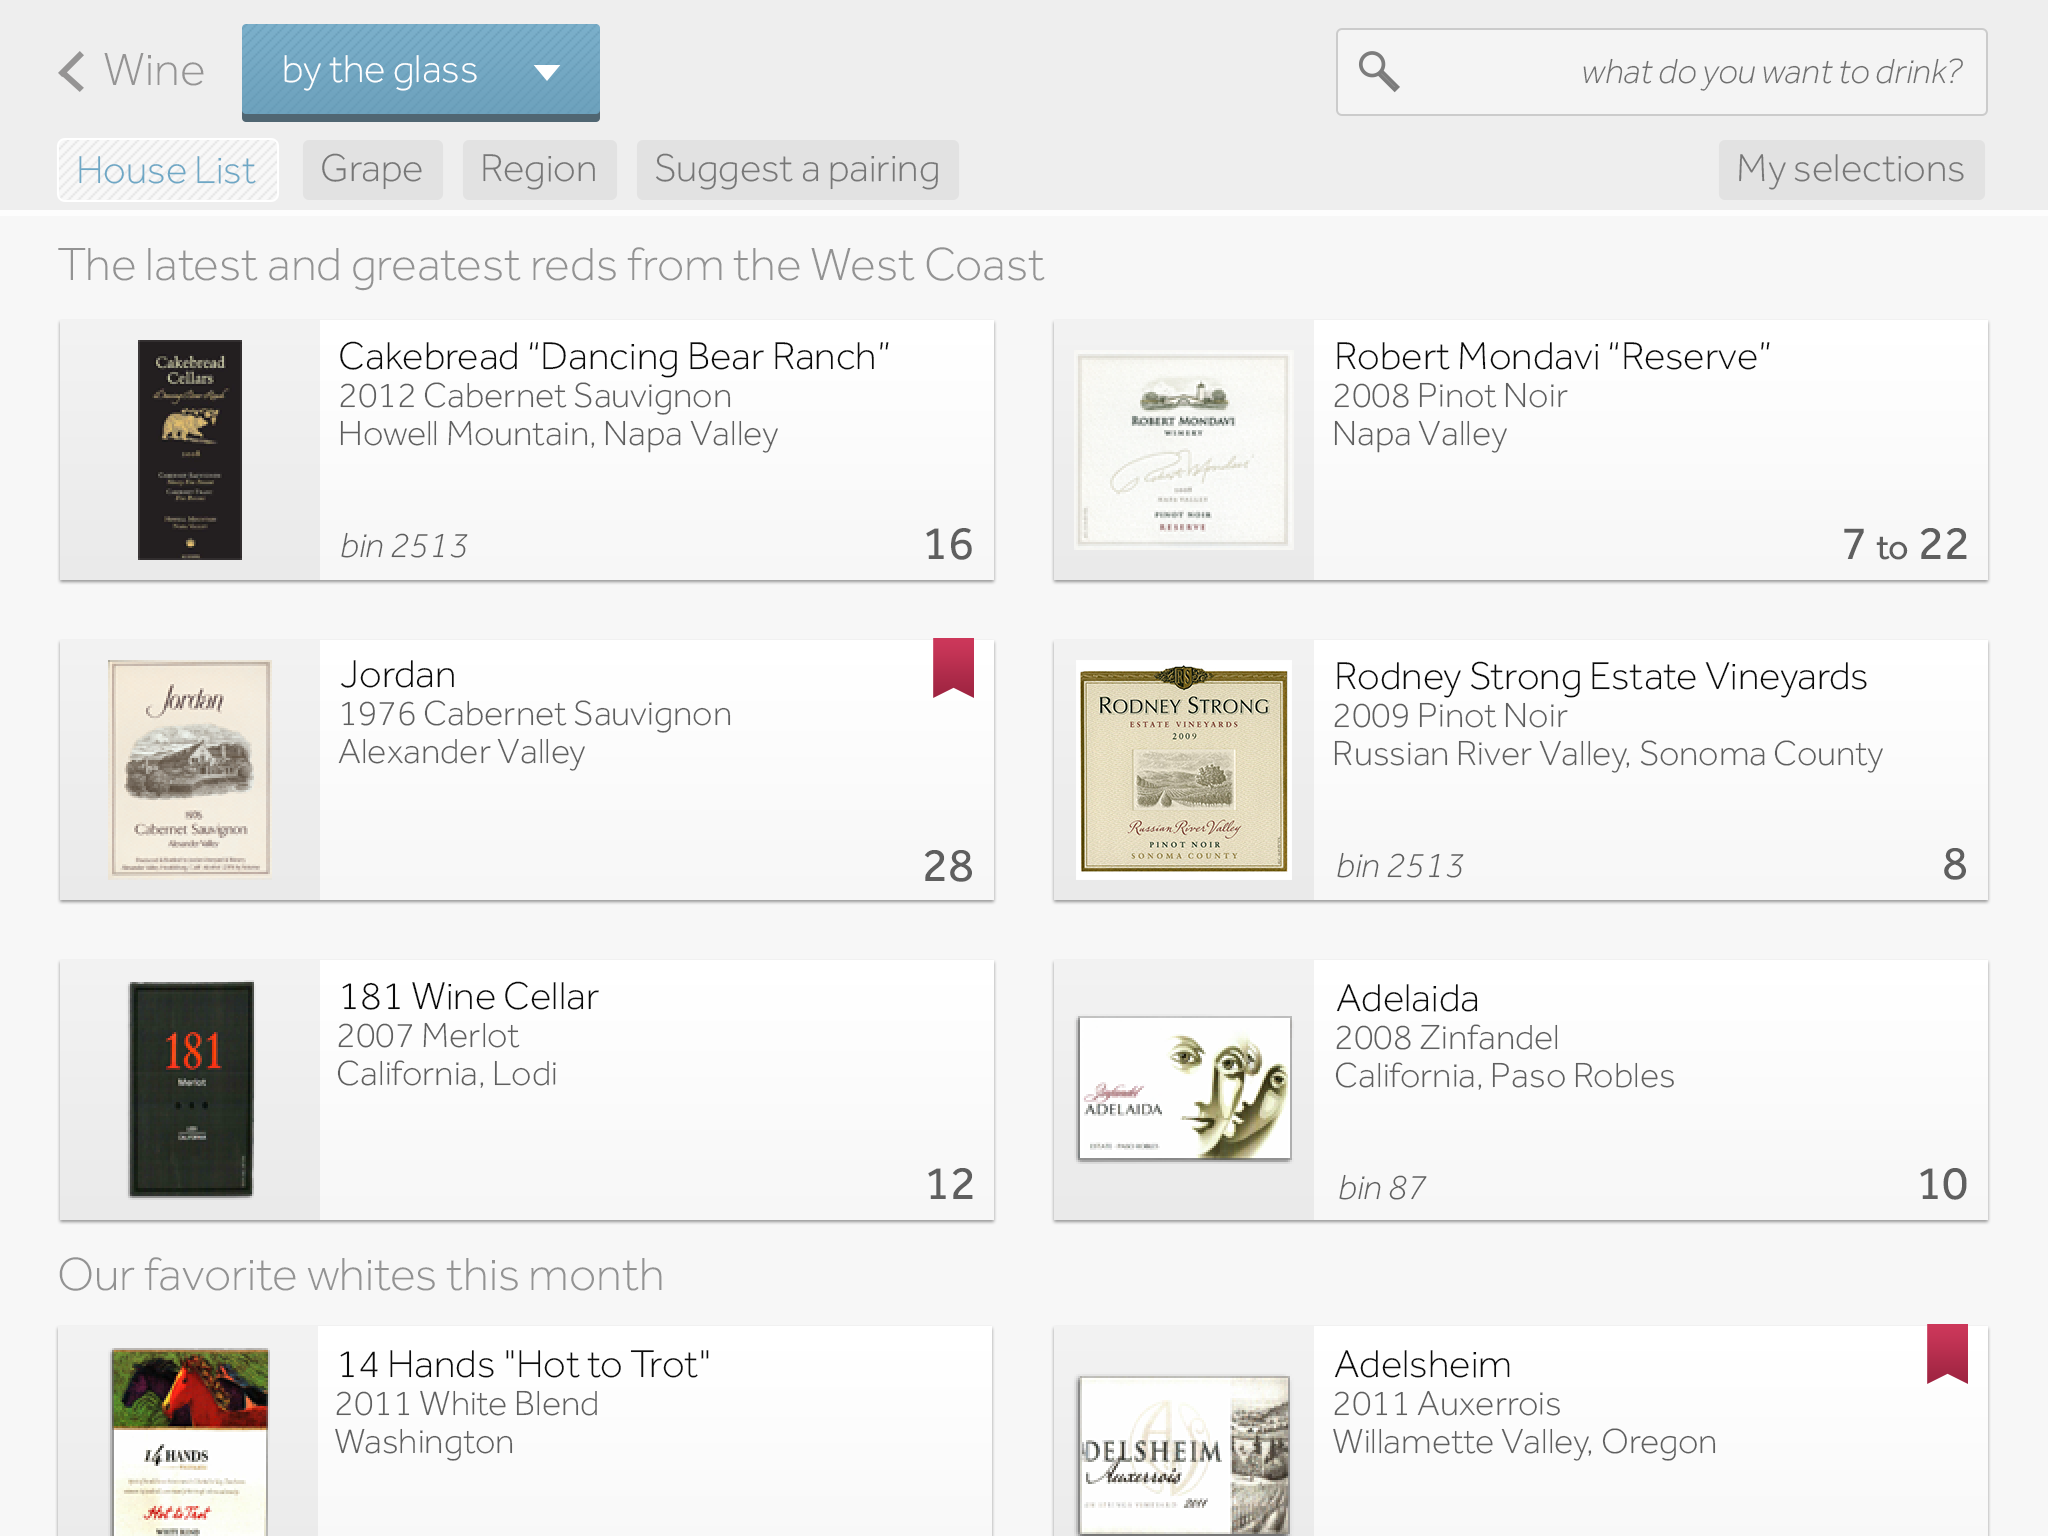Tap the back arrow next to Wine
2048x1536 pixels.
click(72, 72)
